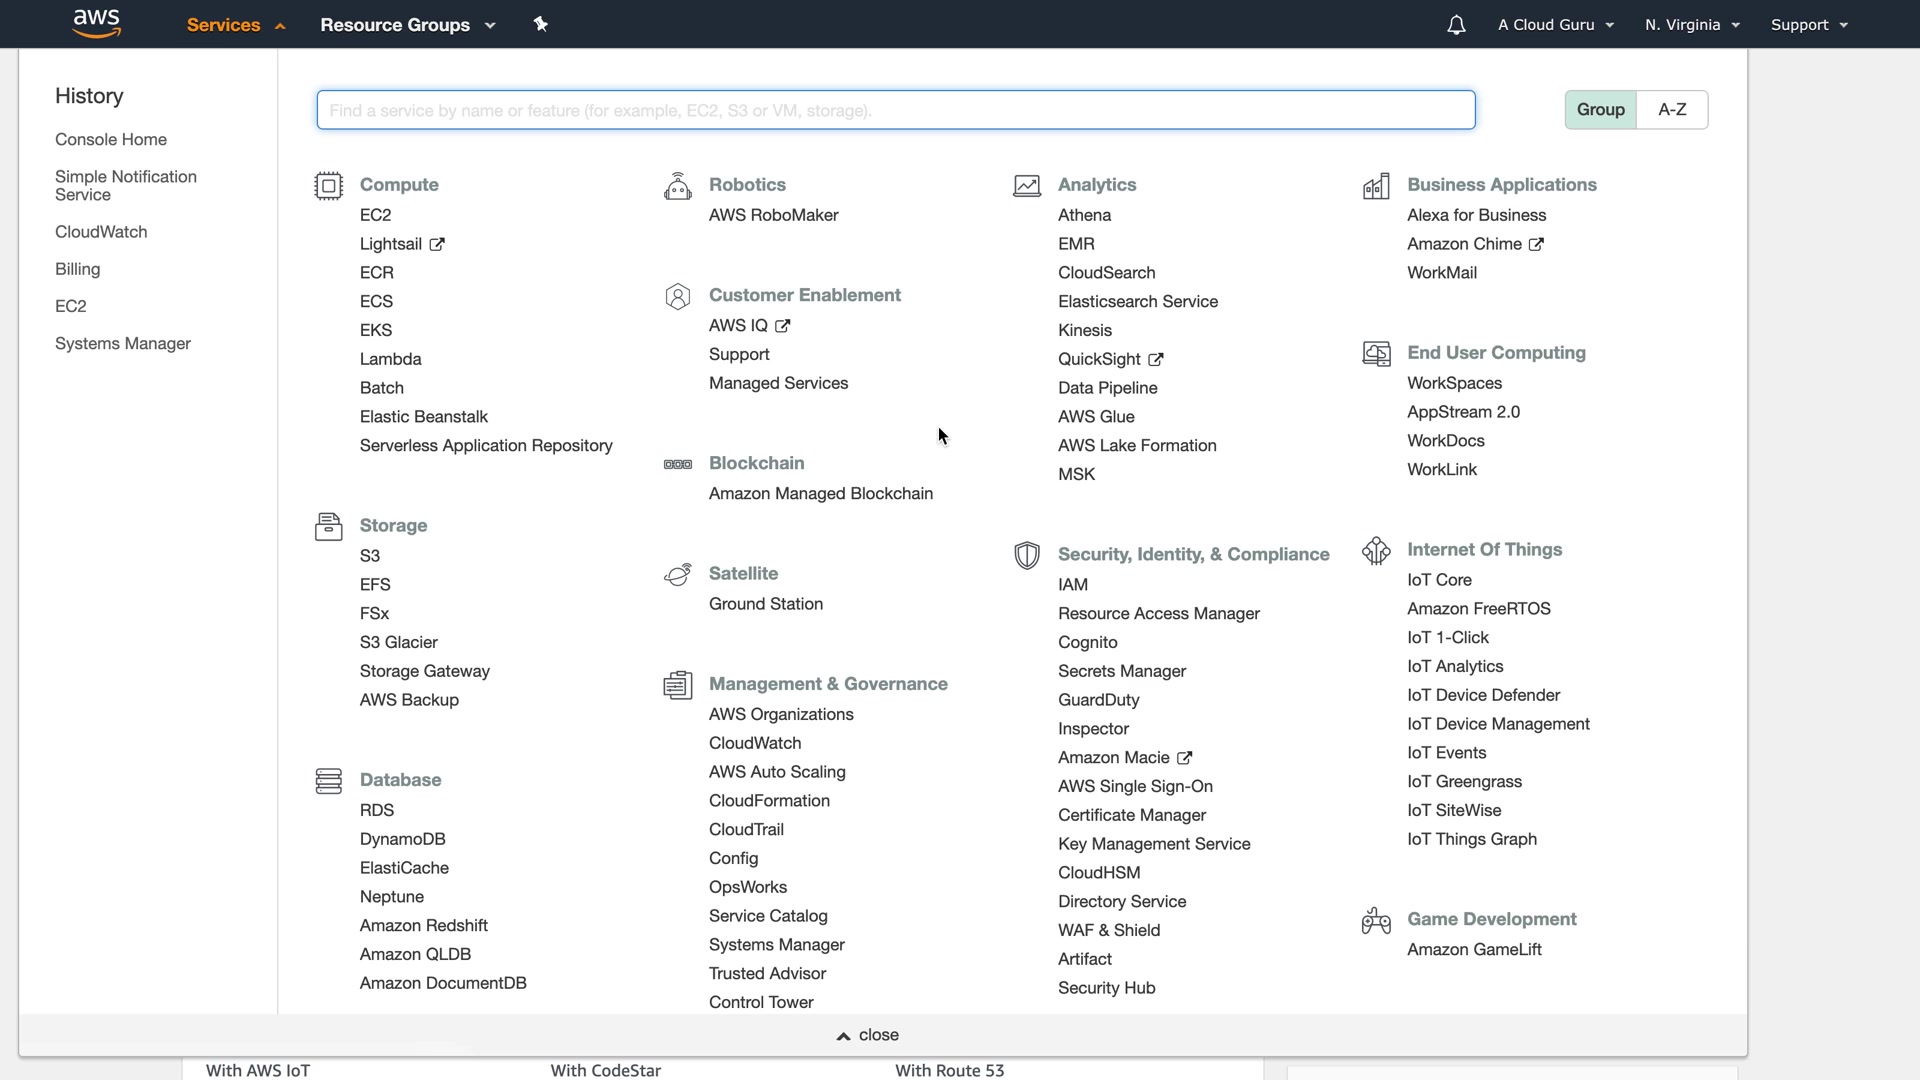This screenshot has width=1920, height=1080.
Task: Focus the find a service search field
Action: click(895, 110)
